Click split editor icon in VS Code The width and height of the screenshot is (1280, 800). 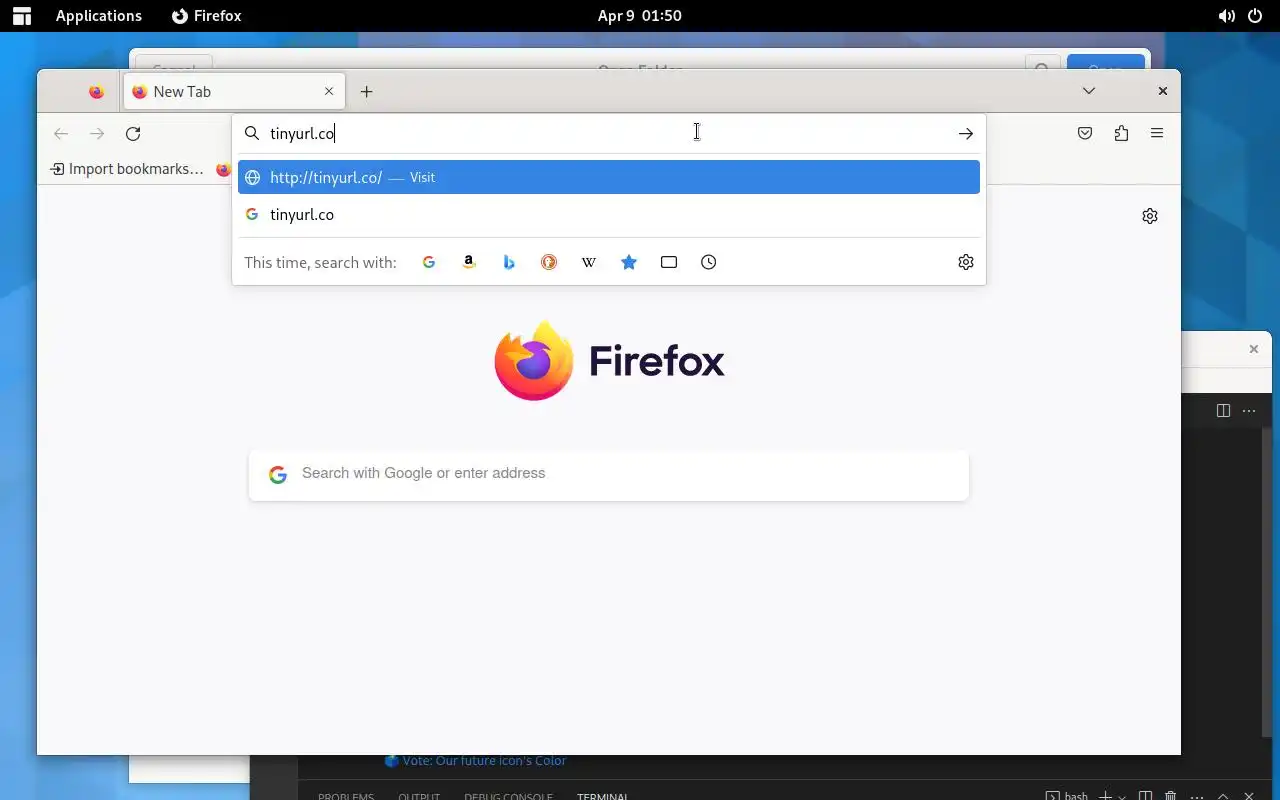1223,411
